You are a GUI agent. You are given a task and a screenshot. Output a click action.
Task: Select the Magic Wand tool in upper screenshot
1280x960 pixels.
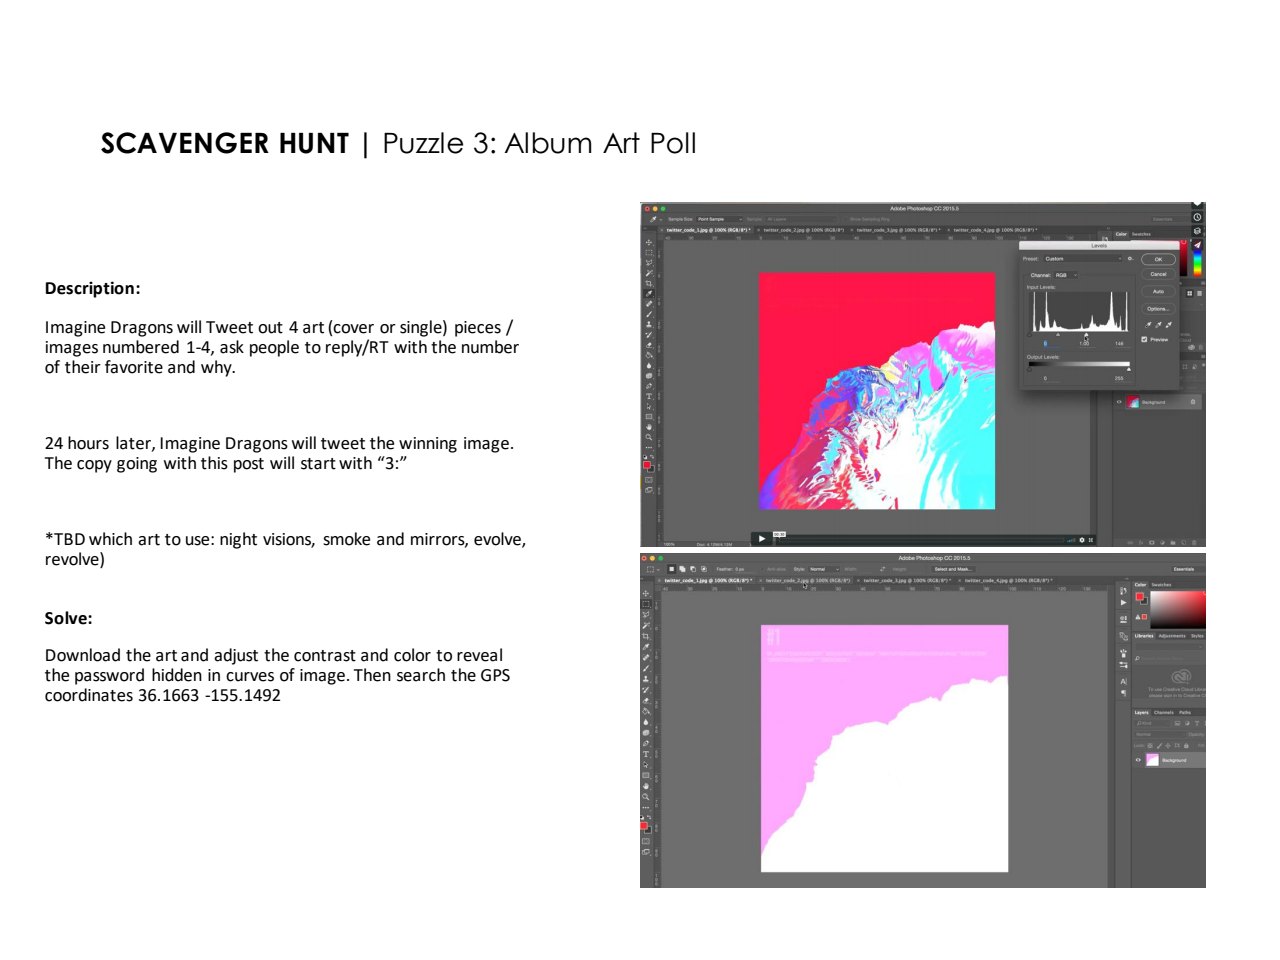pyautogui.click(x=649, y=273)
